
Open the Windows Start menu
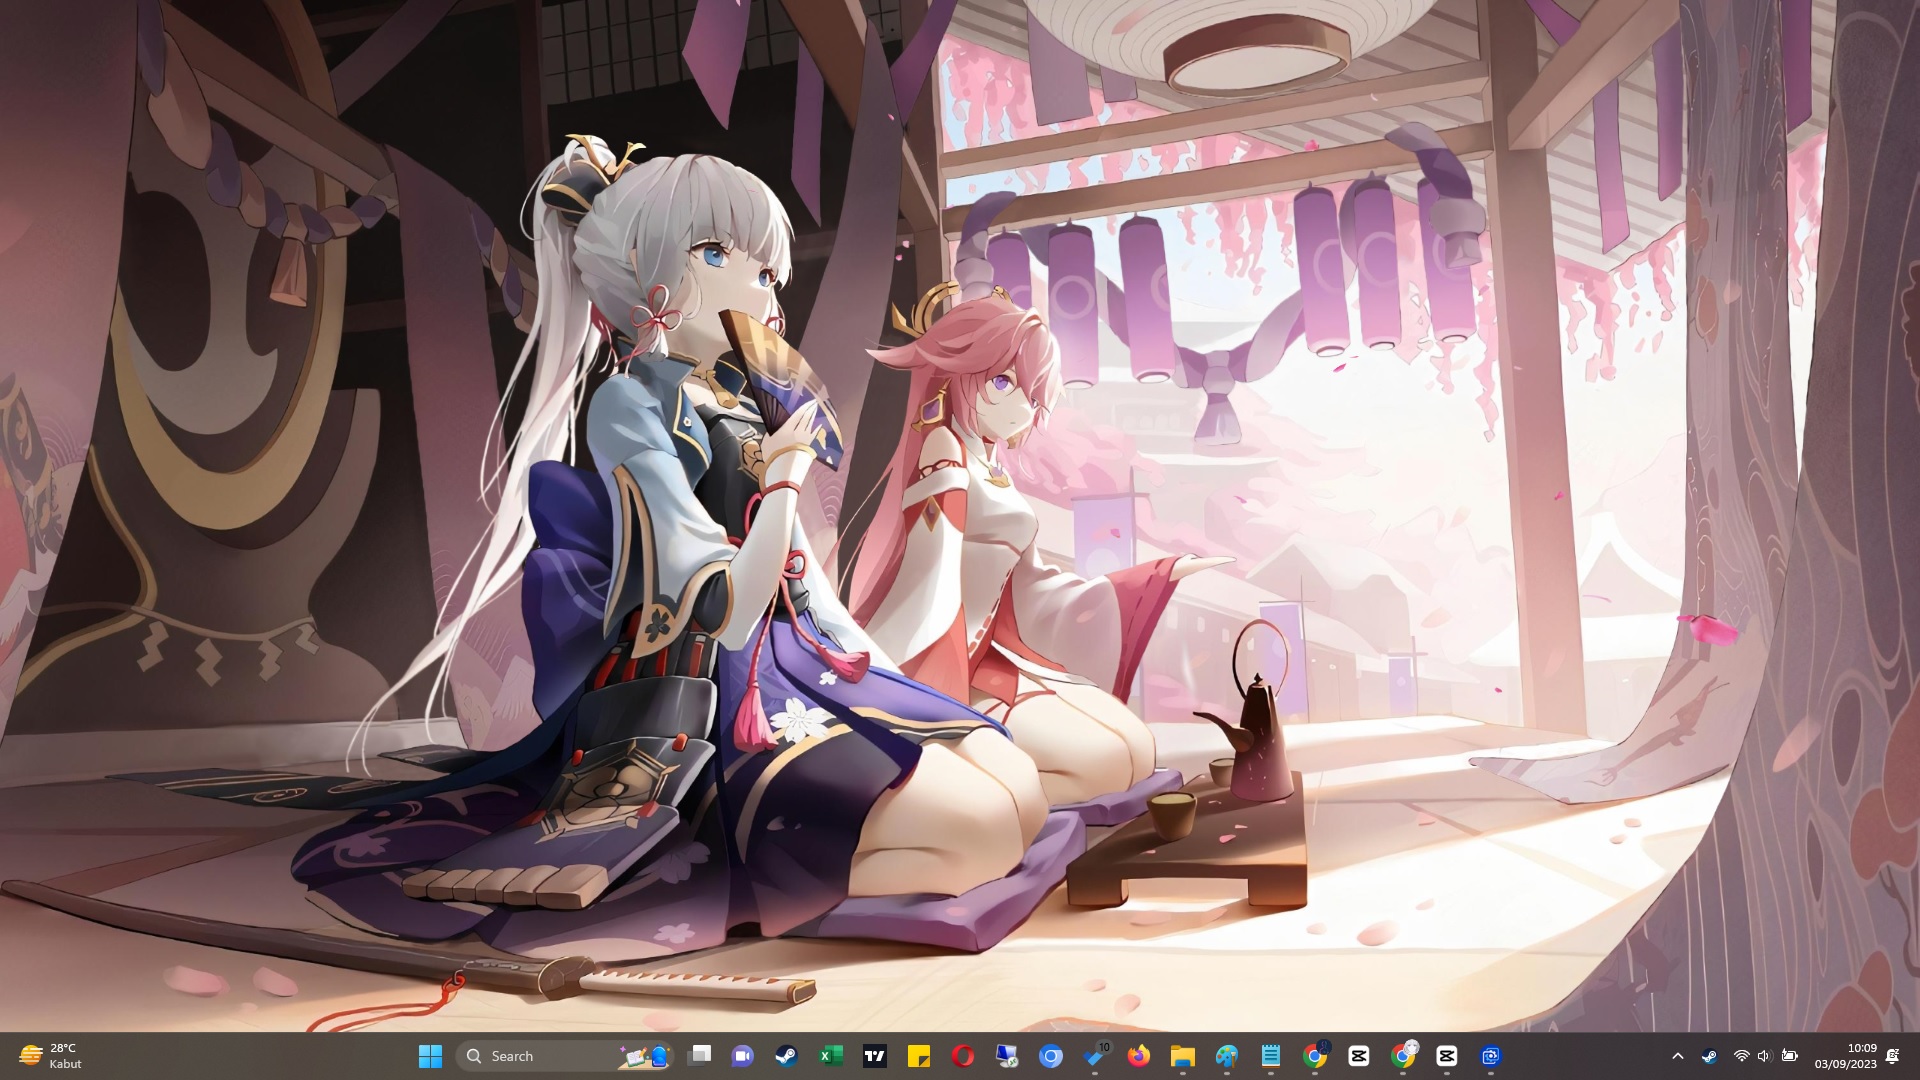coord(430,1056)
